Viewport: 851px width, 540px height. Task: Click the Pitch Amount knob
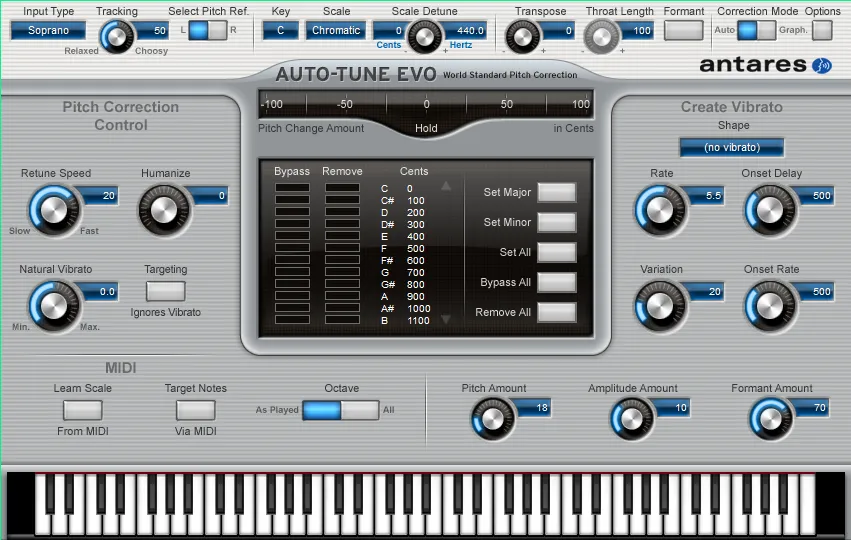pos(493,419)
